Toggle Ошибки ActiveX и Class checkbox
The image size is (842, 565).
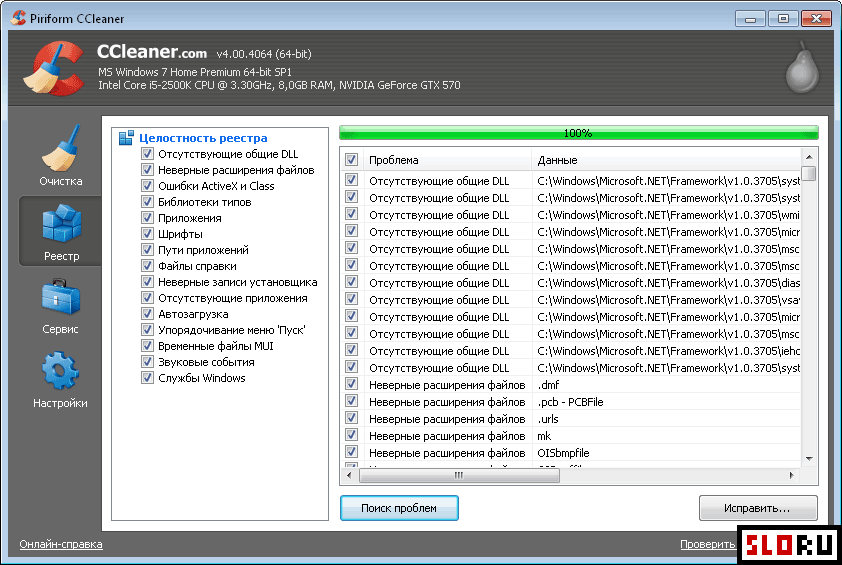coord(147,186)
